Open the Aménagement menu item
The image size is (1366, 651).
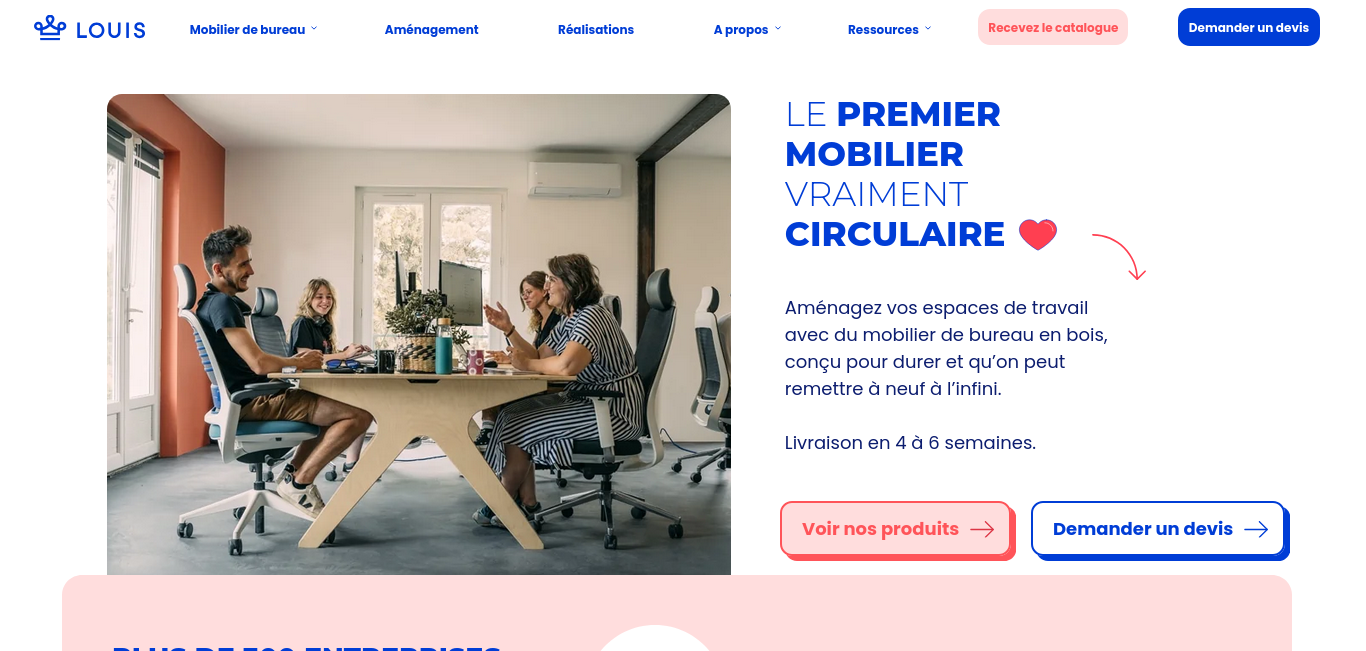coord(432,30)
